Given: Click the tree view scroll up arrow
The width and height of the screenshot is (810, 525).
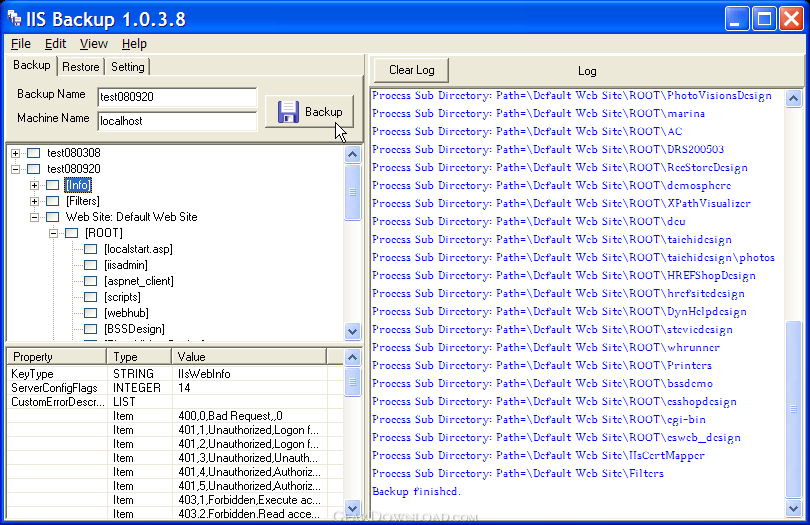Looking at the screenshot, I should click(352, 154).
